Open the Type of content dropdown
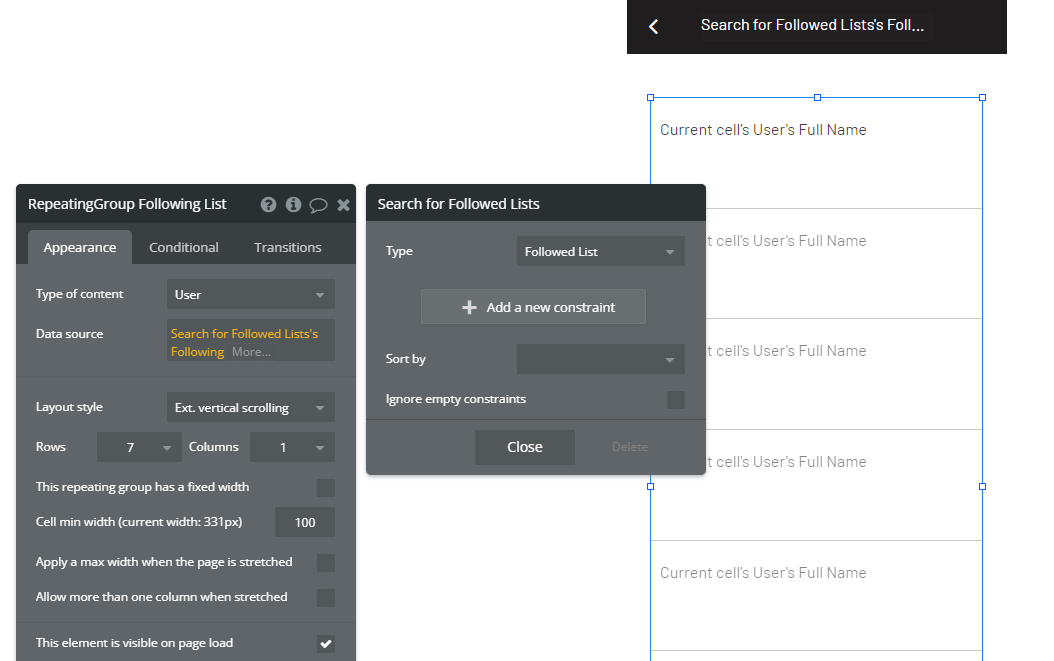The height and width of the screenshot is (661, 1054). [x=250, y=295]
